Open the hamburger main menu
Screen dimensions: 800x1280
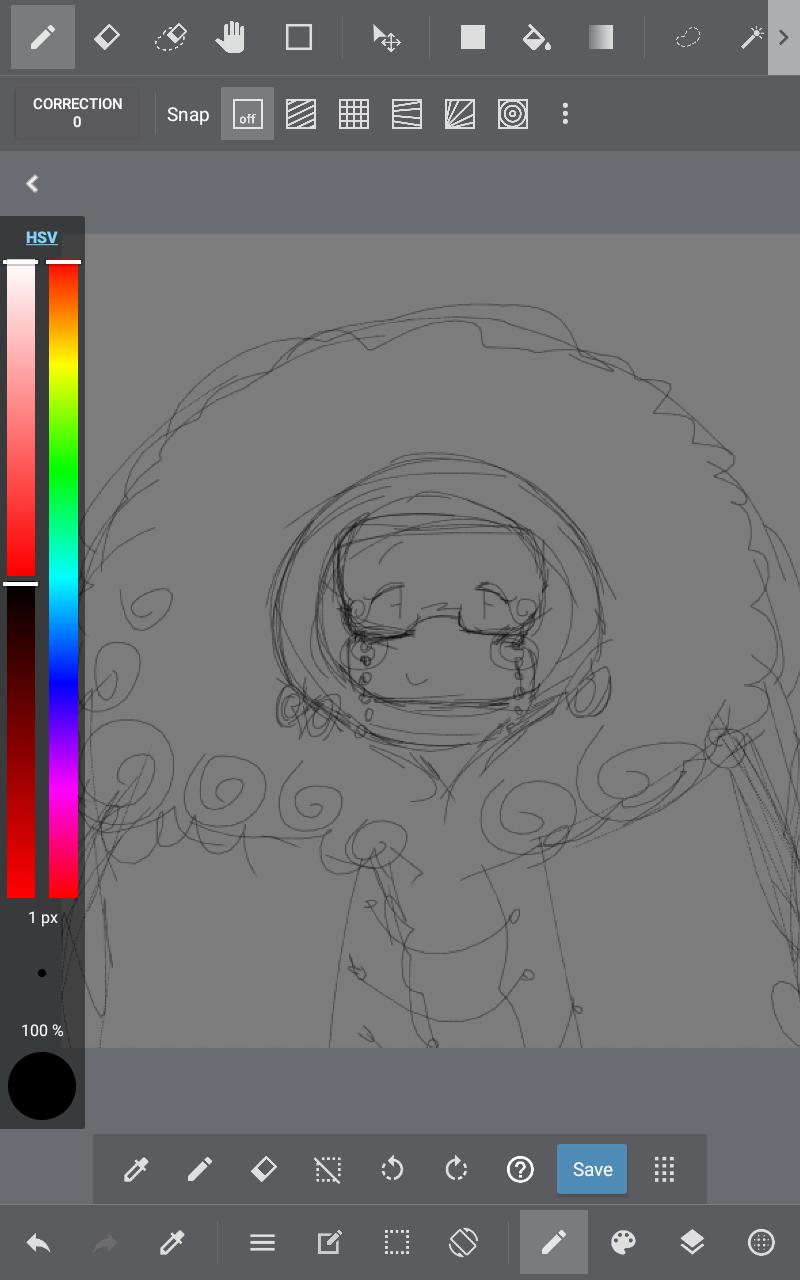[x=262, y=1243]
